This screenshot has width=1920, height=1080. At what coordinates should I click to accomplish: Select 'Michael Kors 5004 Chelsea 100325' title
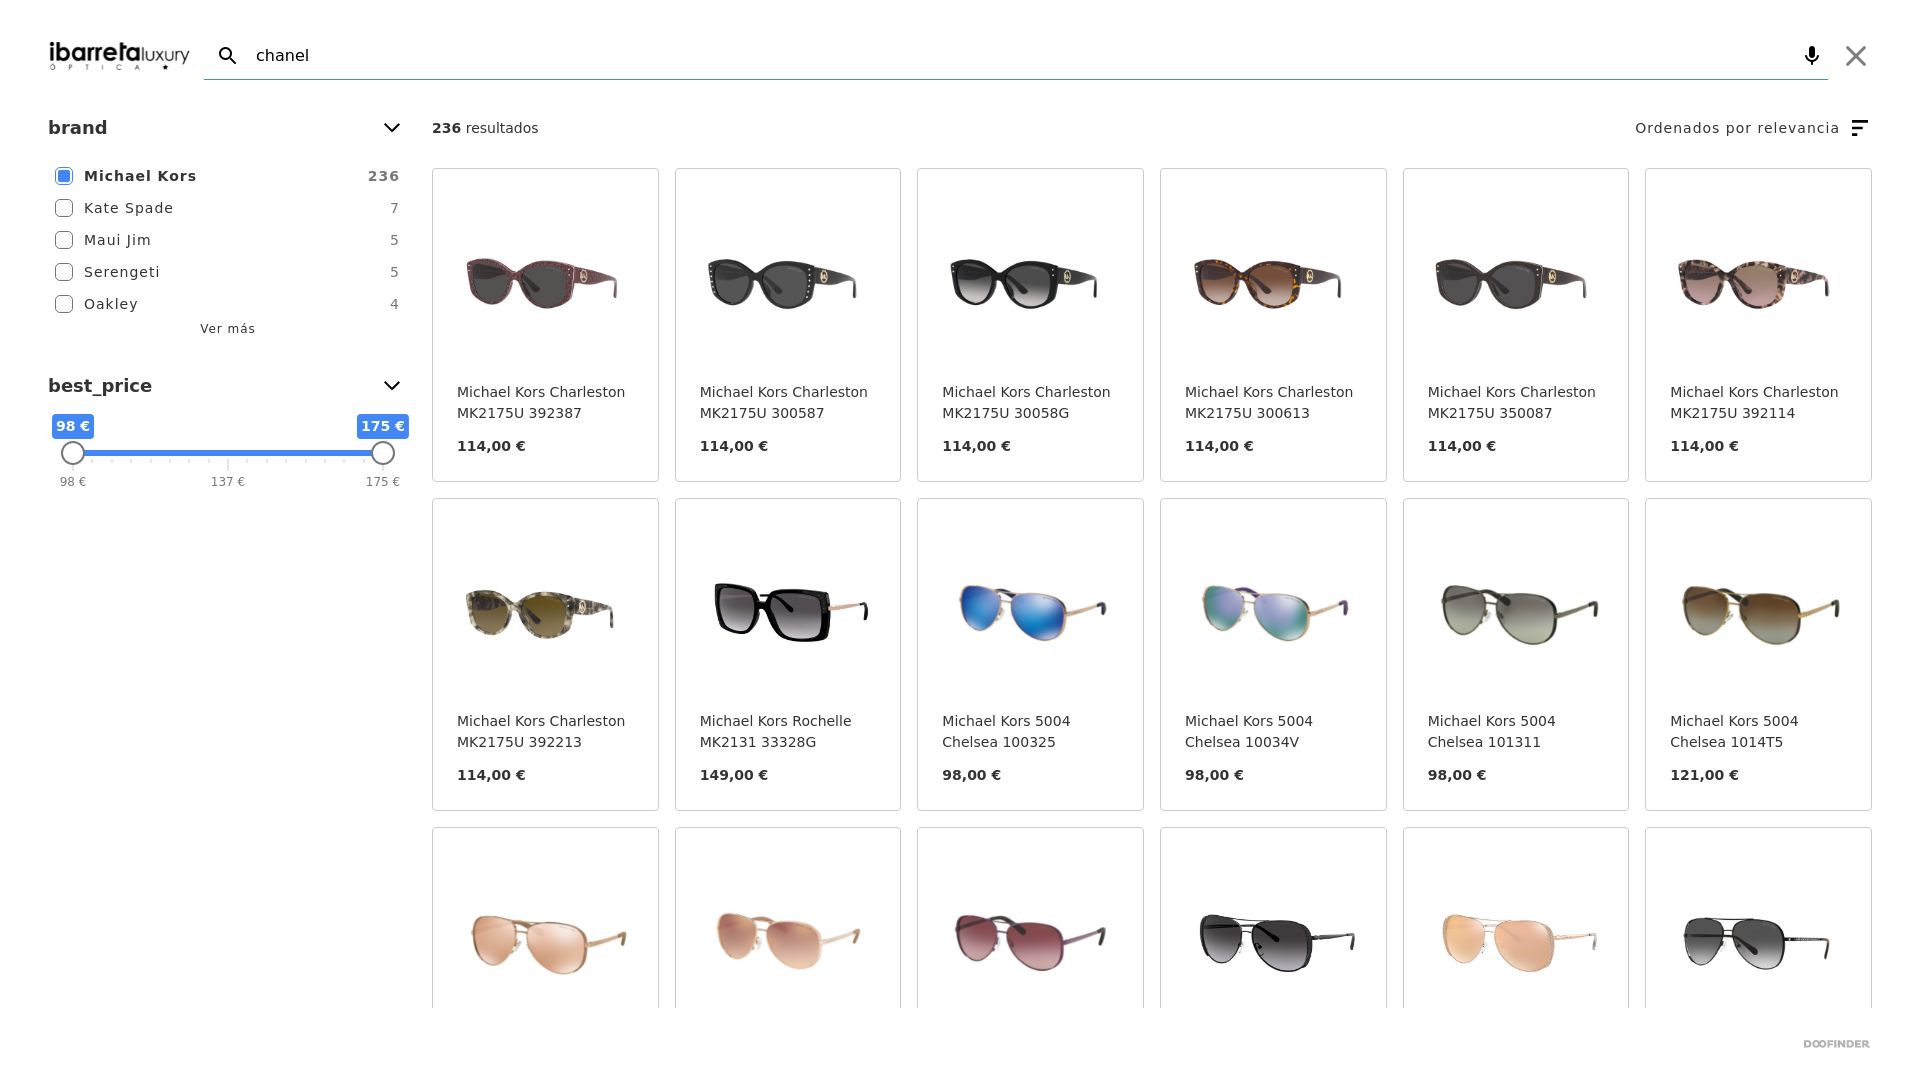(1006, 732)
